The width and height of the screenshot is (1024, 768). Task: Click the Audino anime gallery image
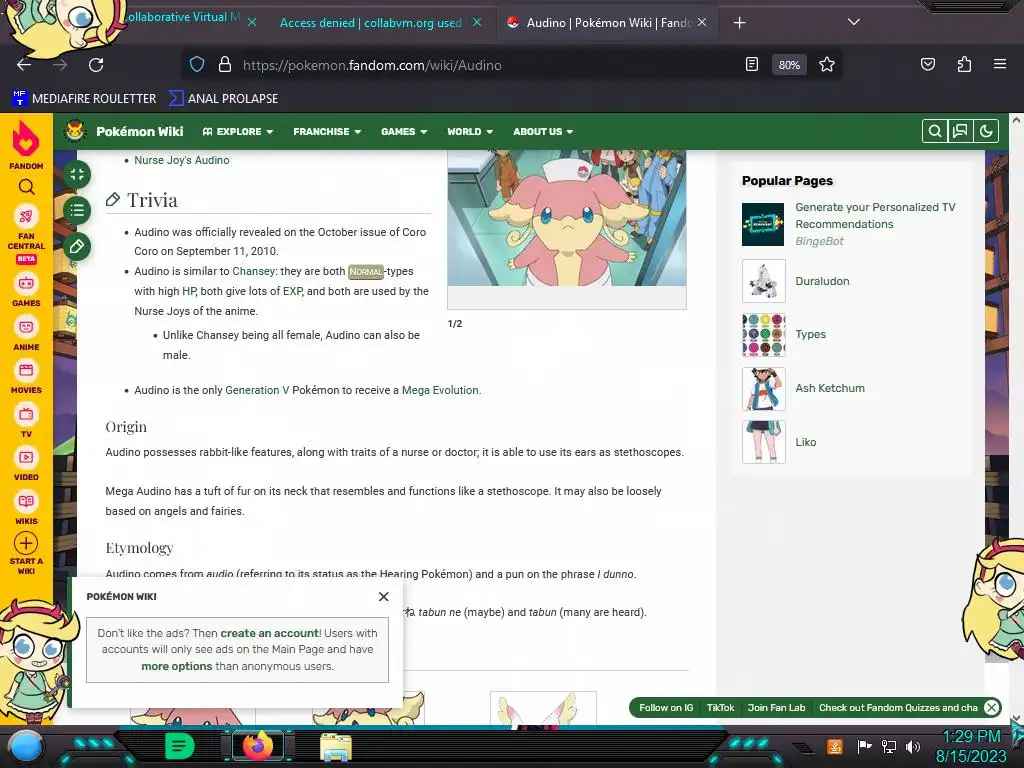tap(567, 218)
